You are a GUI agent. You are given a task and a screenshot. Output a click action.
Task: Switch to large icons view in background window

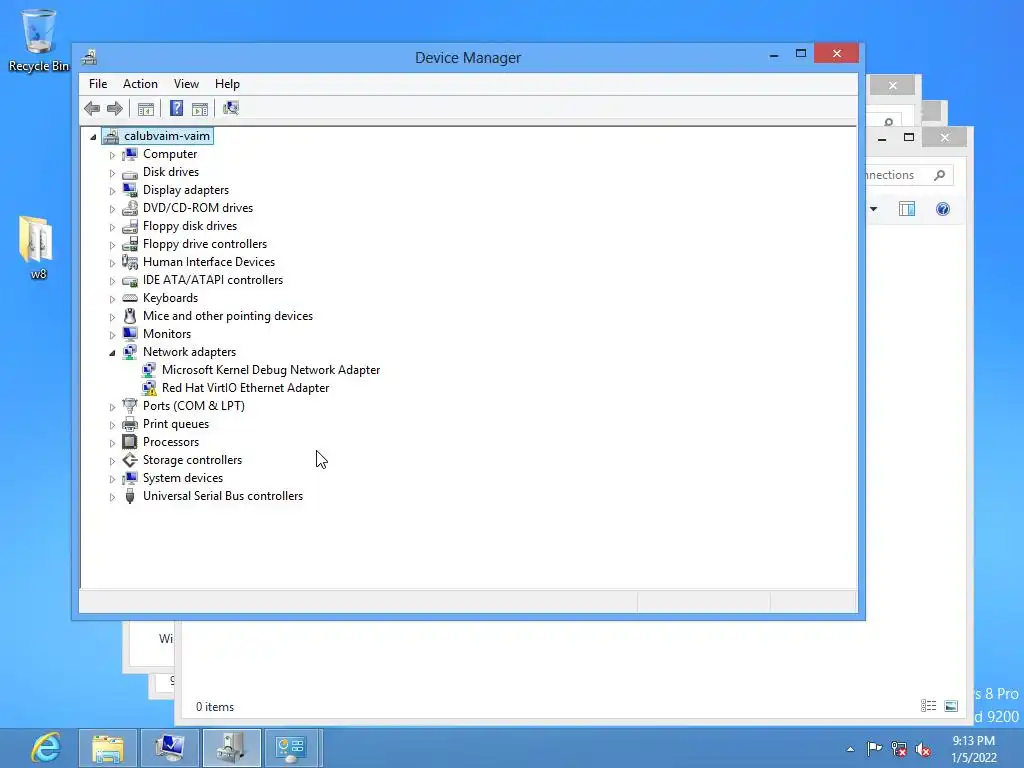tap(952, 706)
